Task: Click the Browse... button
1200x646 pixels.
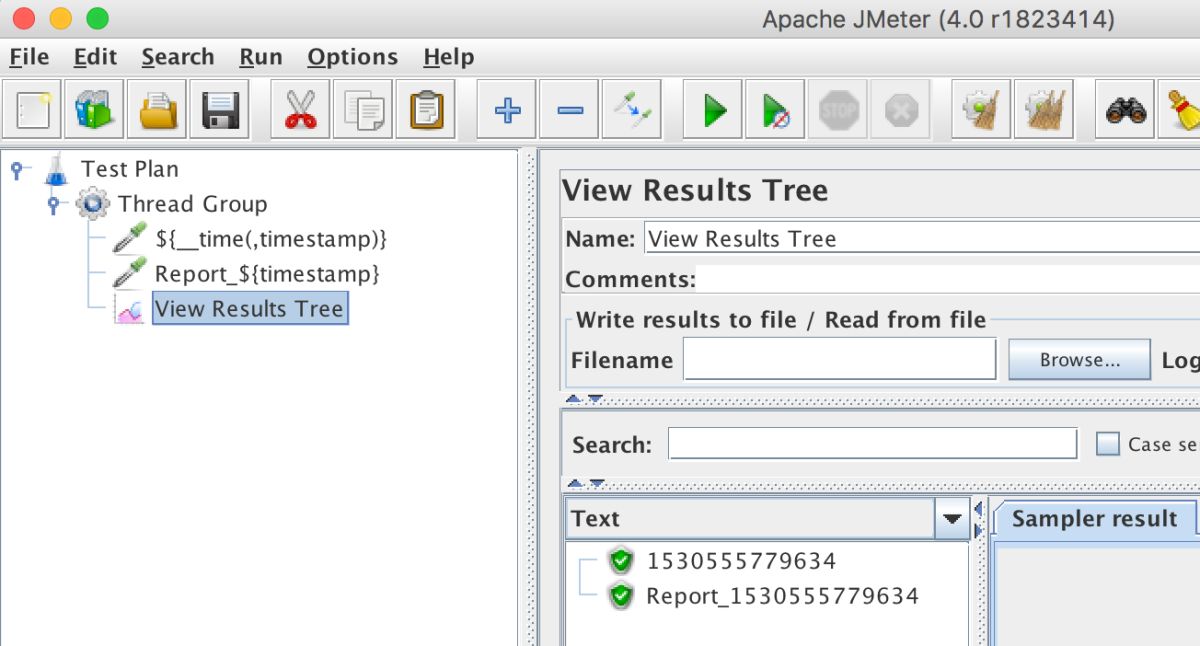Action: point(1079,360)
